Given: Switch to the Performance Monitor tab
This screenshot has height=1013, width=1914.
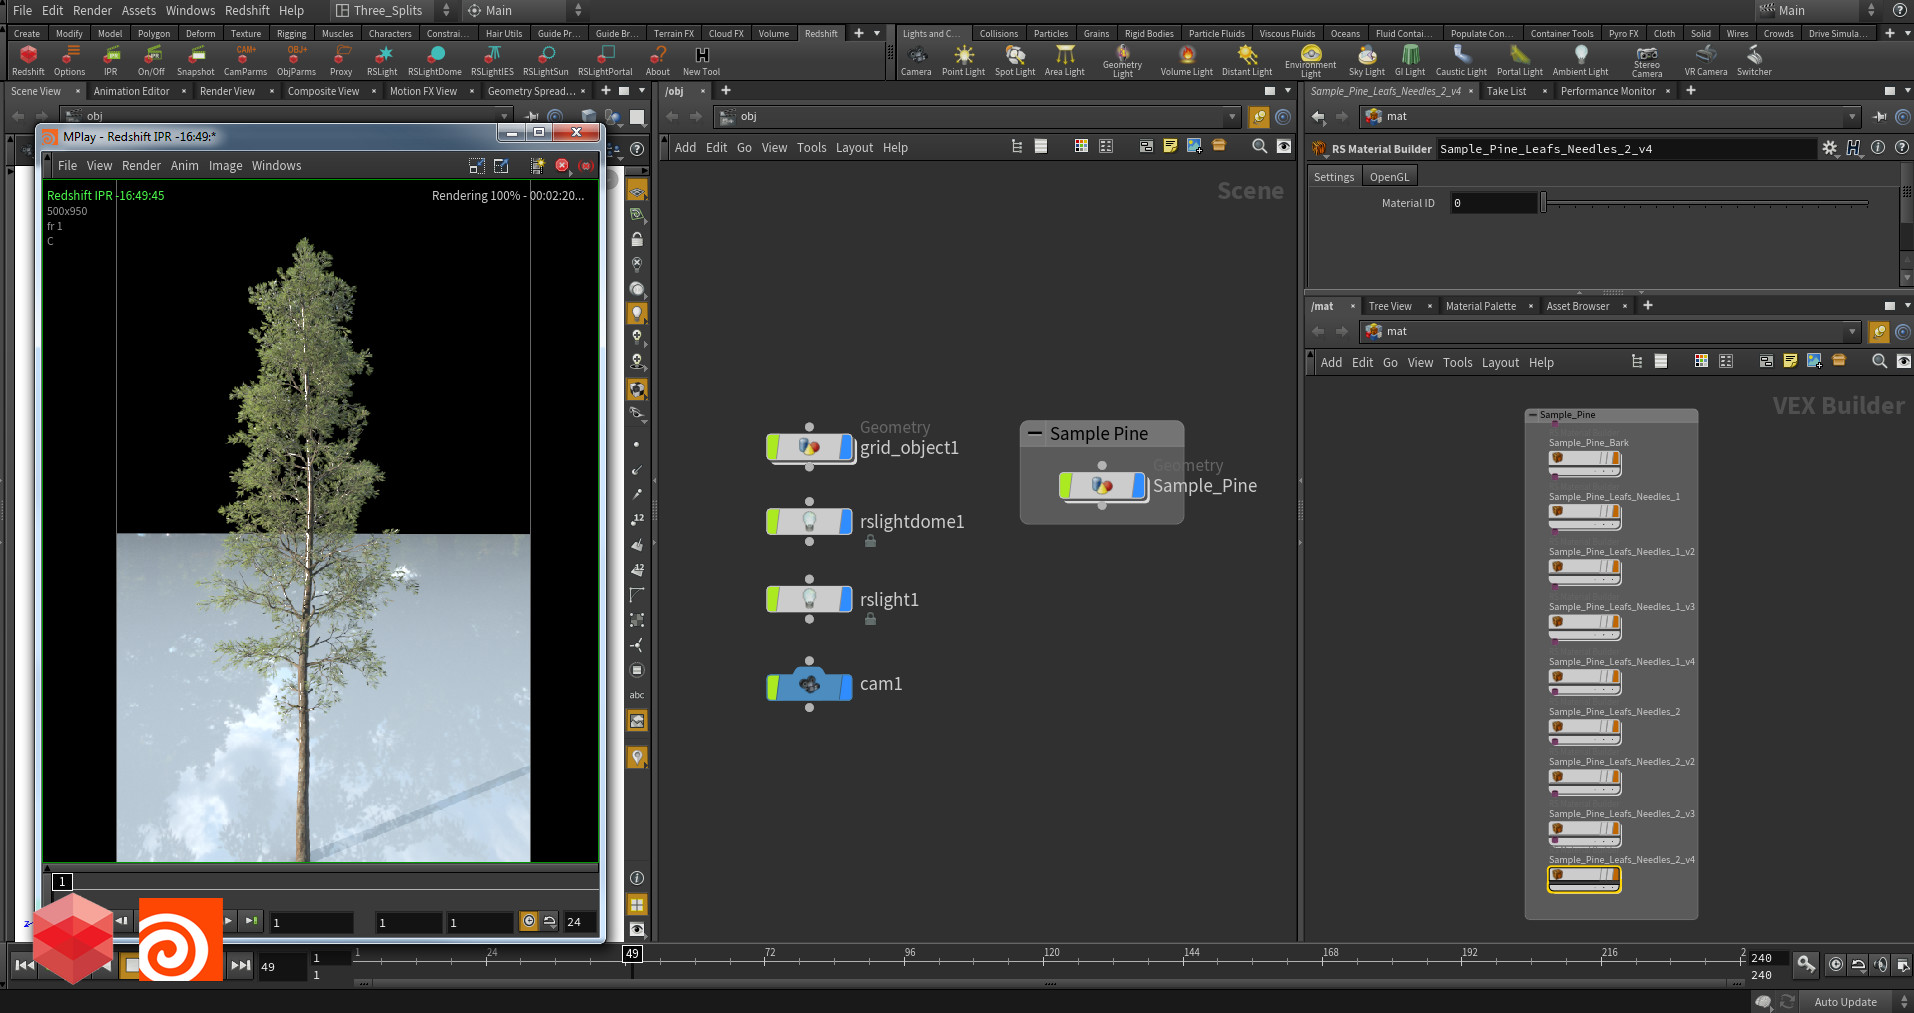Looking at the screenshot, I should pyautogui.click(x=1608, y=90).
